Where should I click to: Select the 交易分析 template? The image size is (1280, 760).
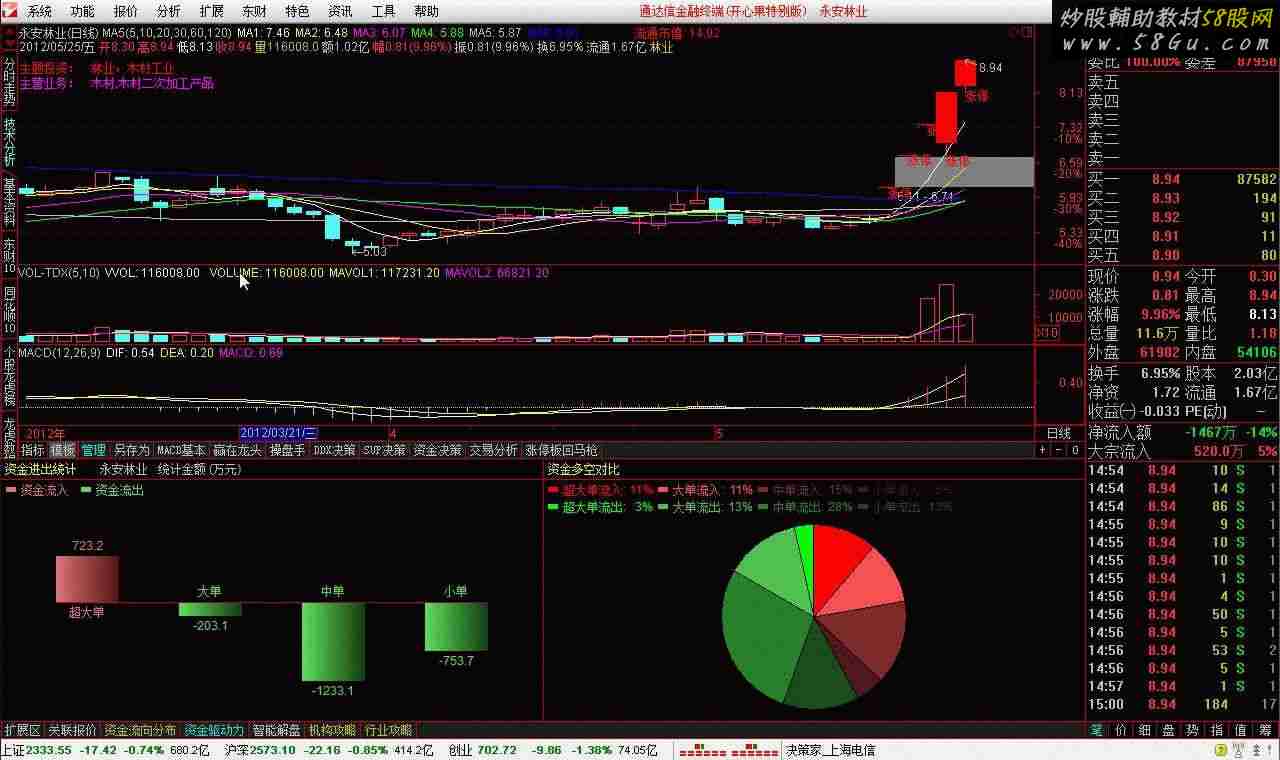coord(494,450)
